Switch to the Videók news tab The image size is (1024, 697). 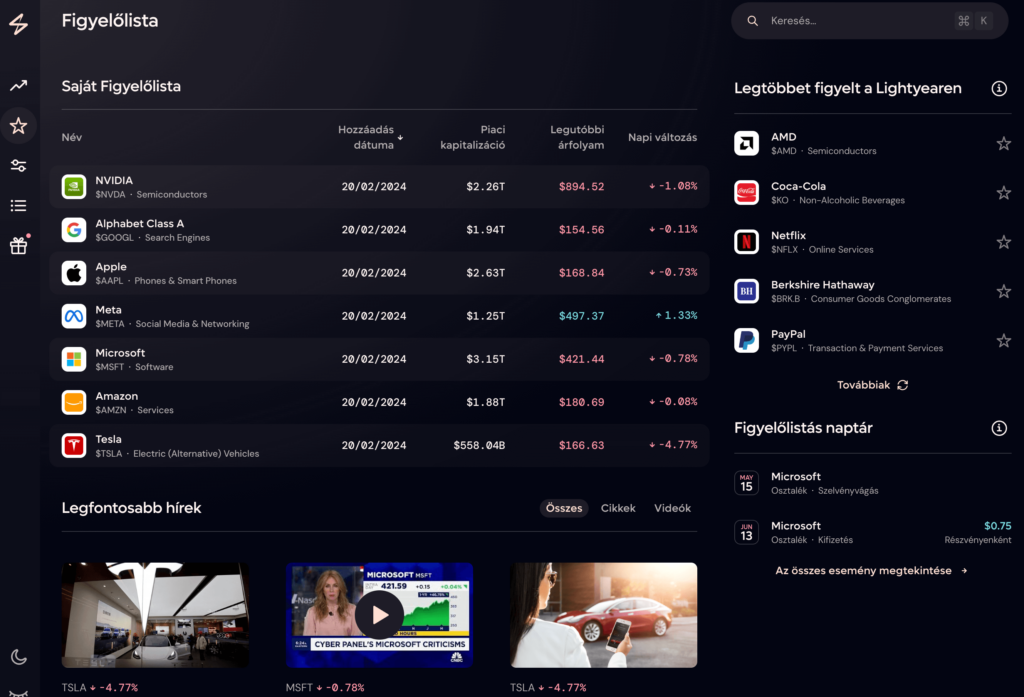[672, 508]
